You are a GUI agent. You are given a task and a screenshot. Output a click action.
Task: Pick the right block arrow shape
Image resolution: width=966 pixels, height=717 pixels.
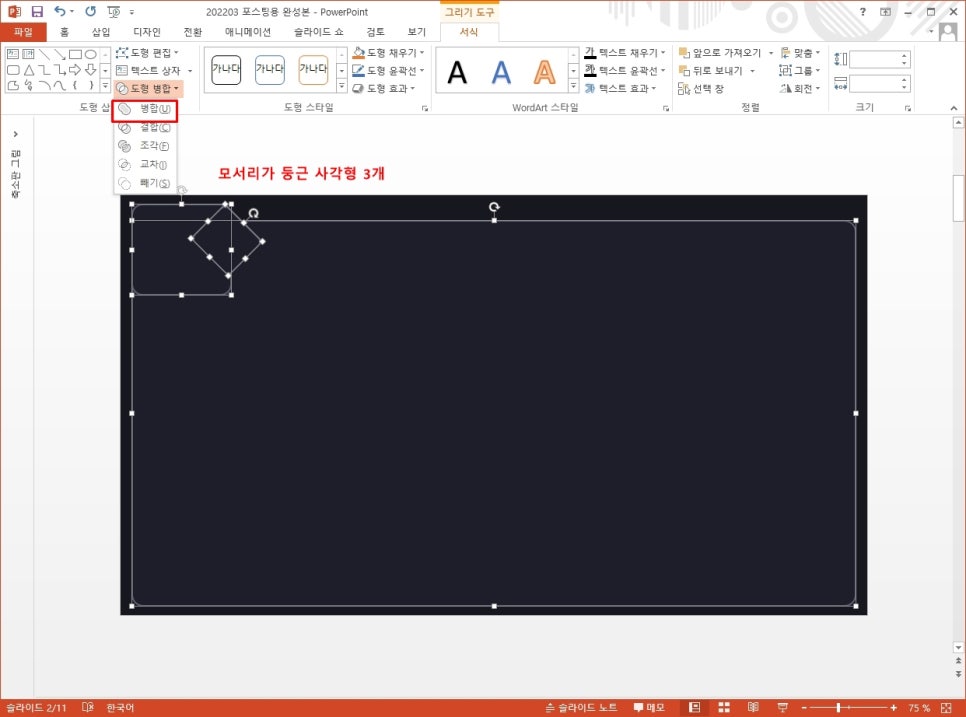[x=75, y=70]
